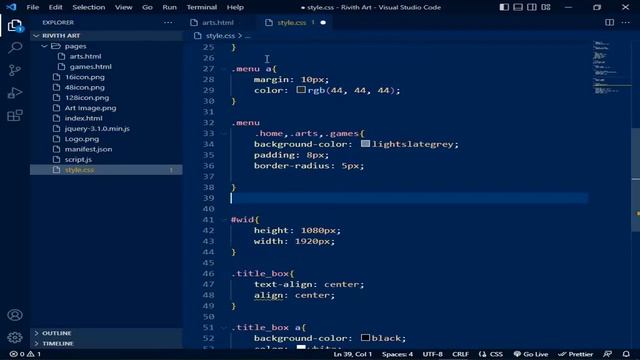The image size is (640, 360).
Task: Click the feedback icon in status bar
Action: [607, 354]
